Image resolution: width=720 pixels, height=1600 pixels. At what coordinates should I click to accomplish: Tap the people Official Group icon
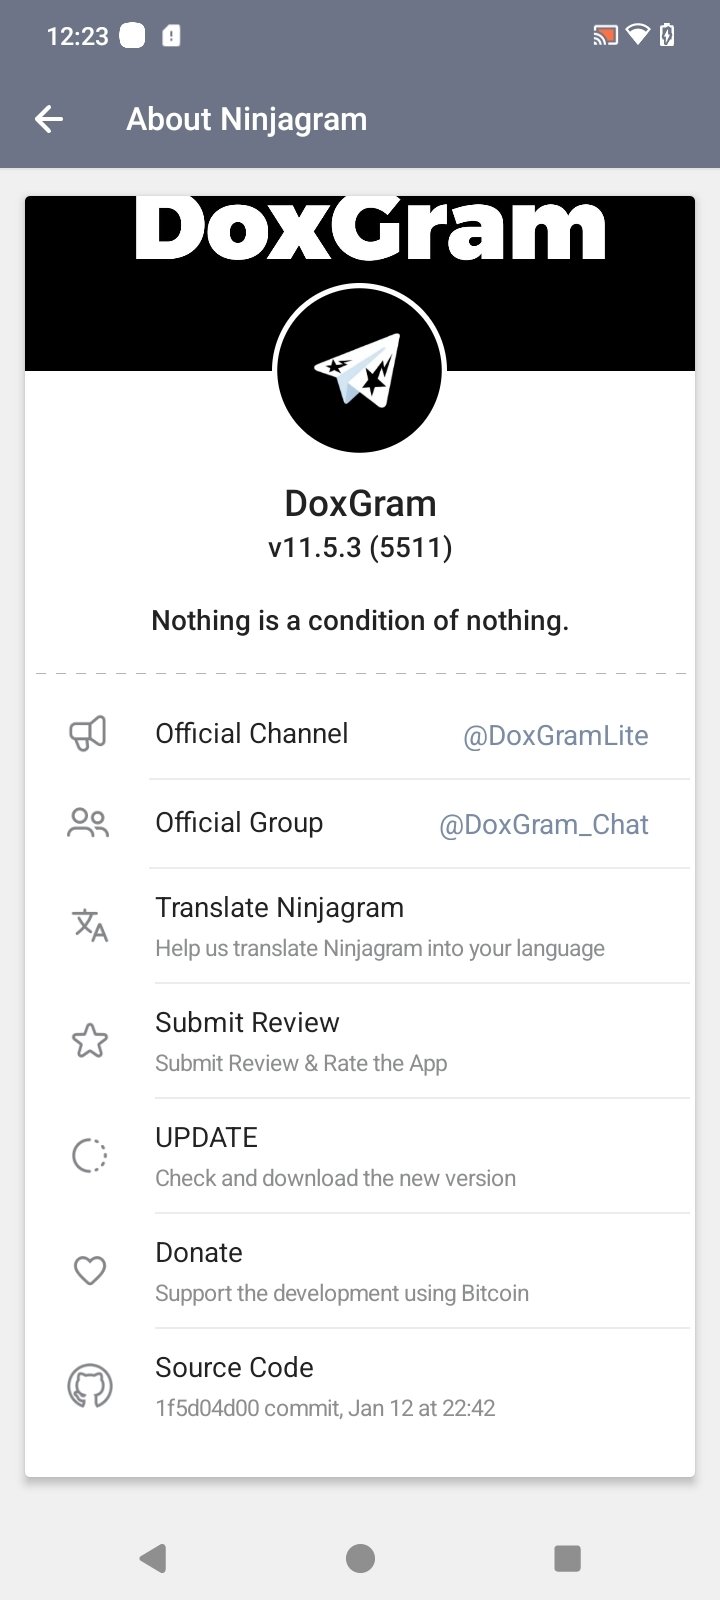point(88,823)
